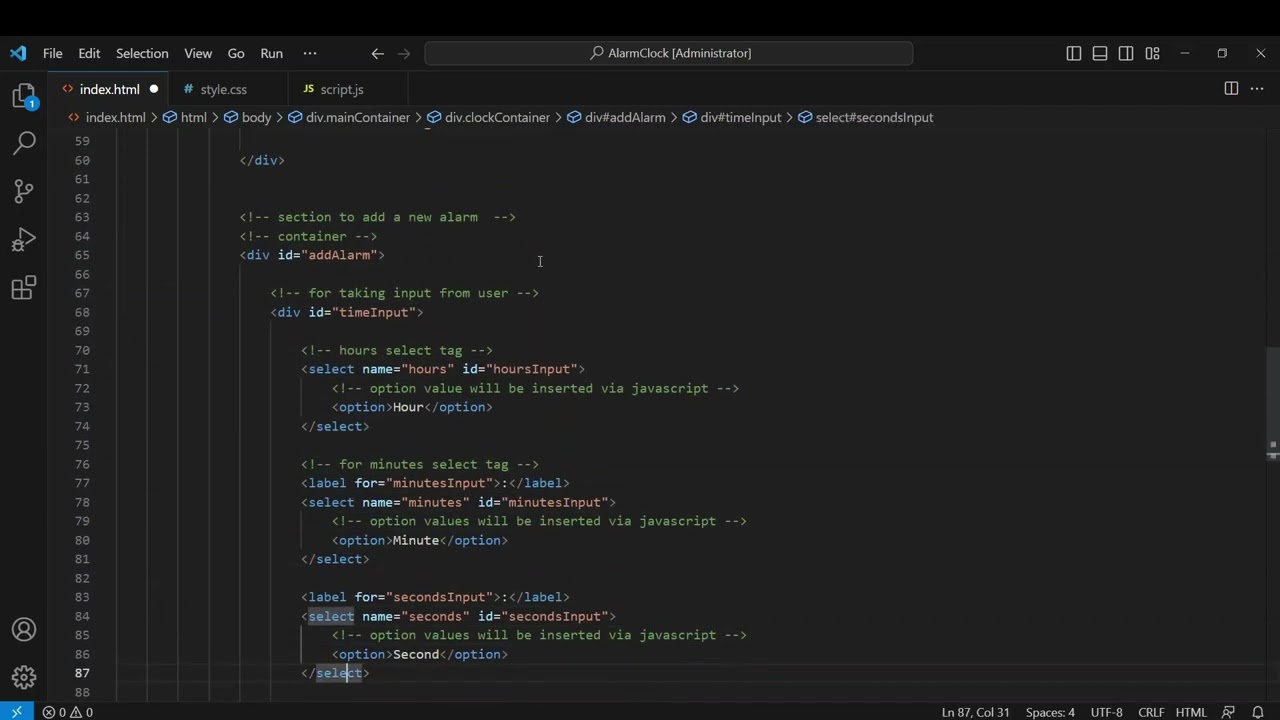This screenshot has width=1280, height=720.
Task: Click line number 65 in gutter
Action: (82, 255)
